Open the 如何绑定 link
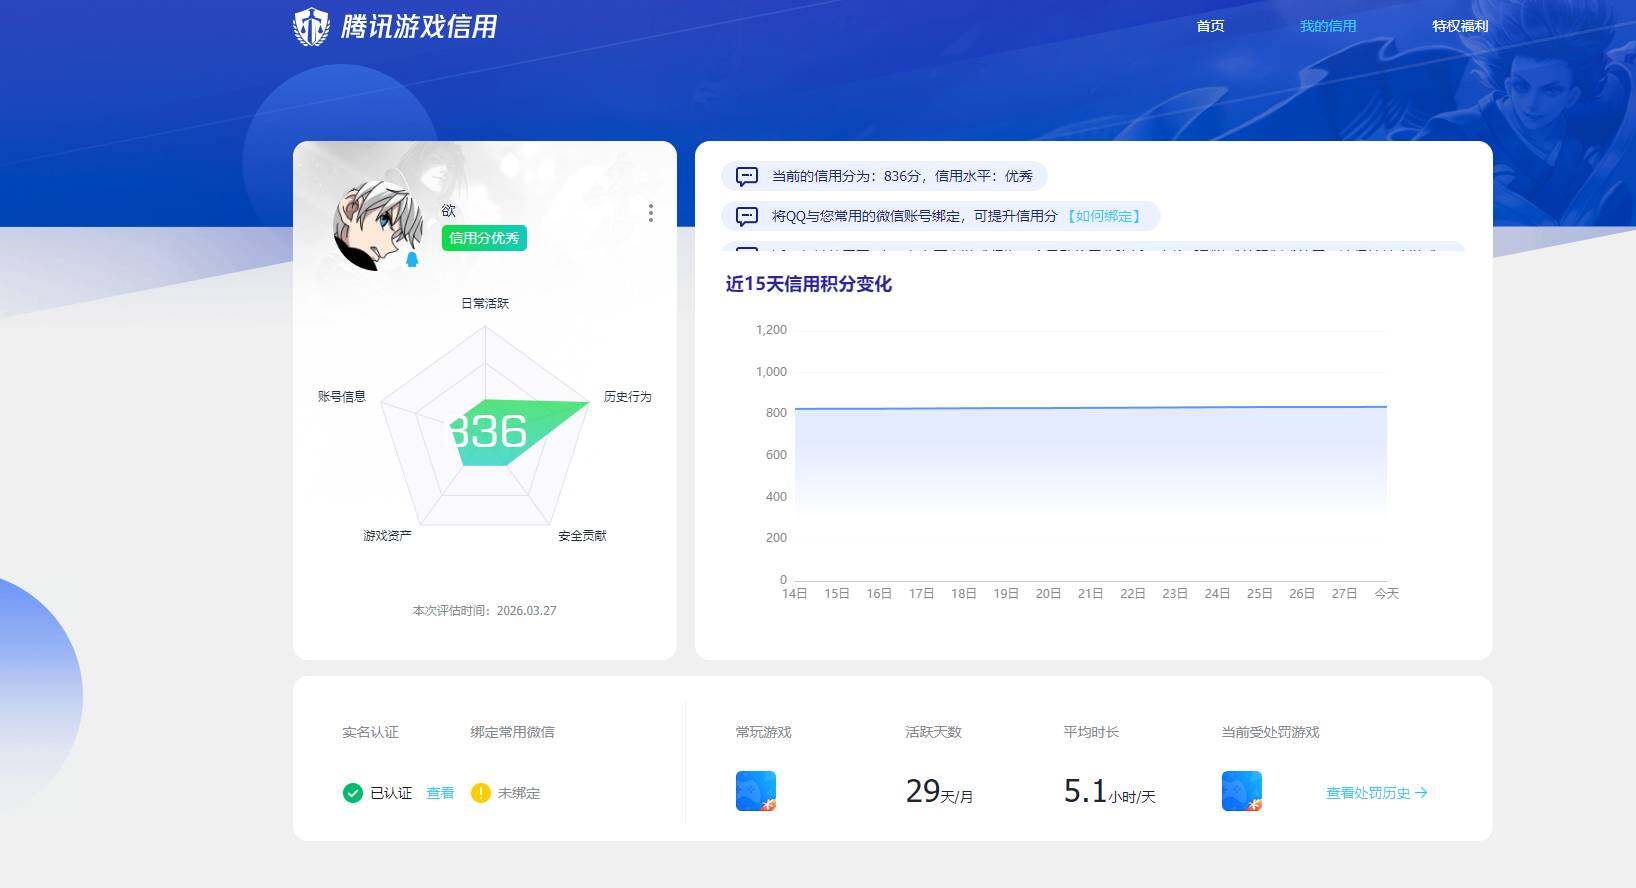This screenshot has width=1636, height=888. 1104,216
